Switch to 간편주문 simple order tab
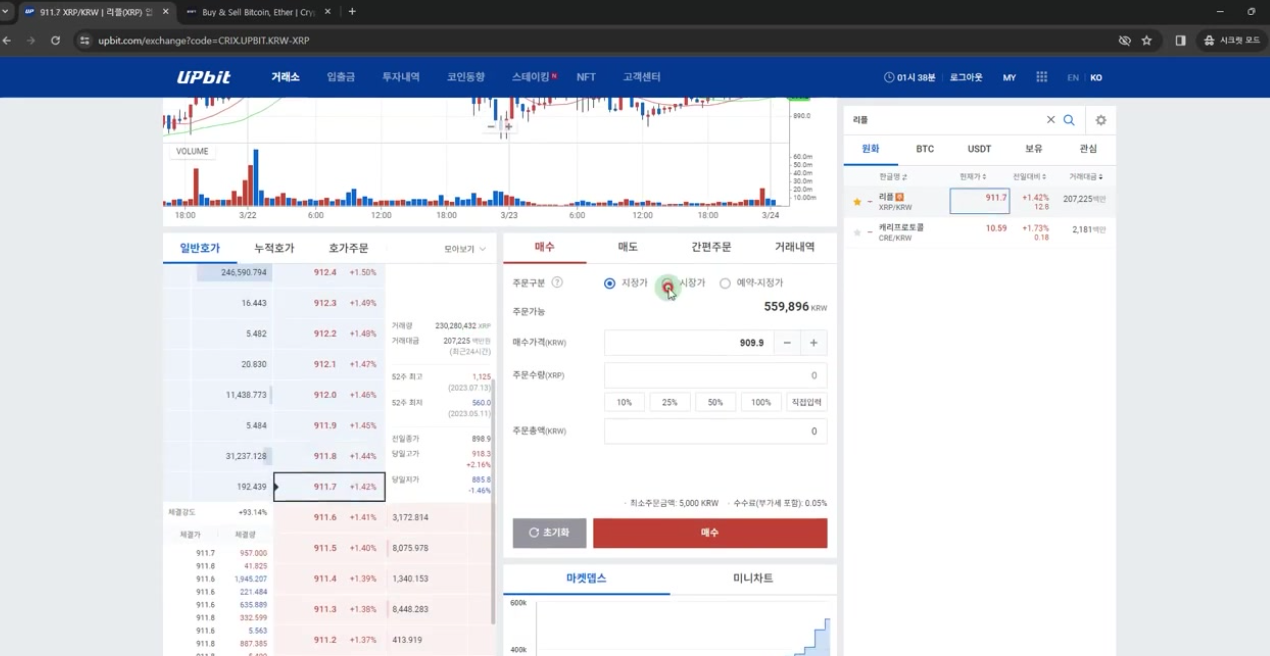 tap(711, 247)
